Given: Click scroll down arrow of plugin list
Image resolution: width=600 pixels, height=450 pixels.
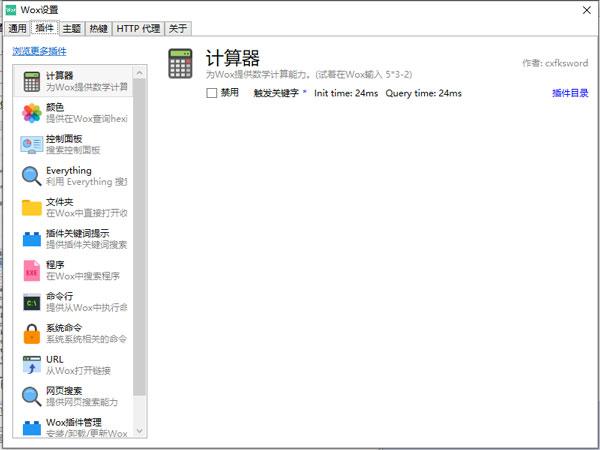Looking at the screenshot, I should click(x=140, y=431).
